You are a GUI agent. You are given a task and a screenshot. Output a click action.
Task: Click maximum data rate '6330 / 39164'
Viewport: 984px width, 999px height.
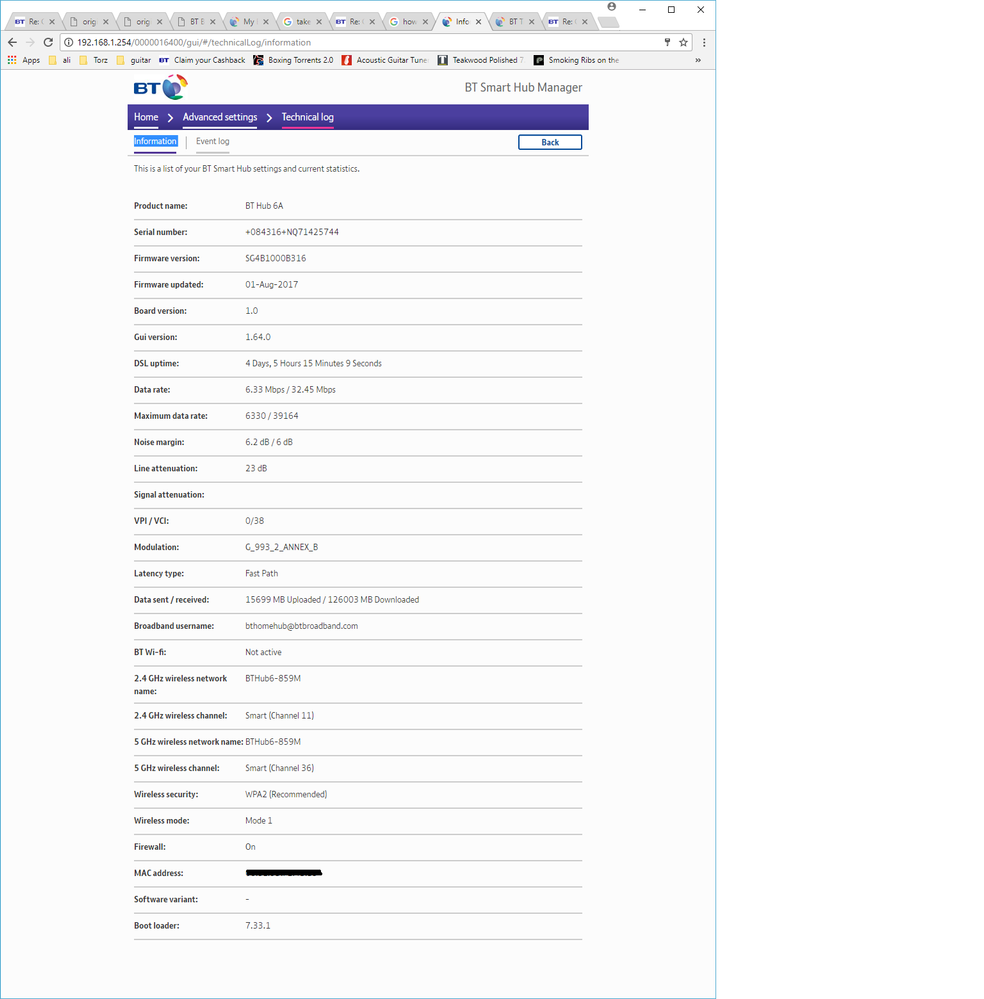[x=271, y=415]
